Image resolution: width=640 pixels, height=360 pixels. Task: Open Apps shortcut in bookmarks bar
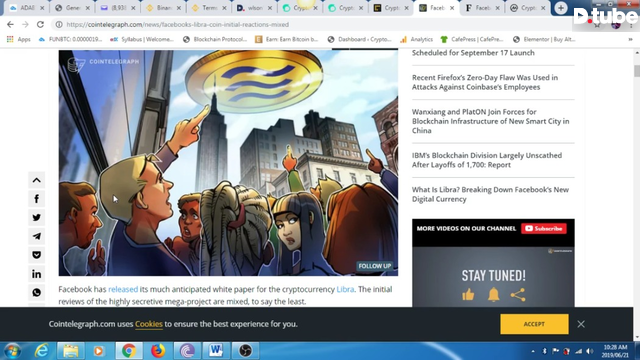pyautogui.click(x=18, y=40)
